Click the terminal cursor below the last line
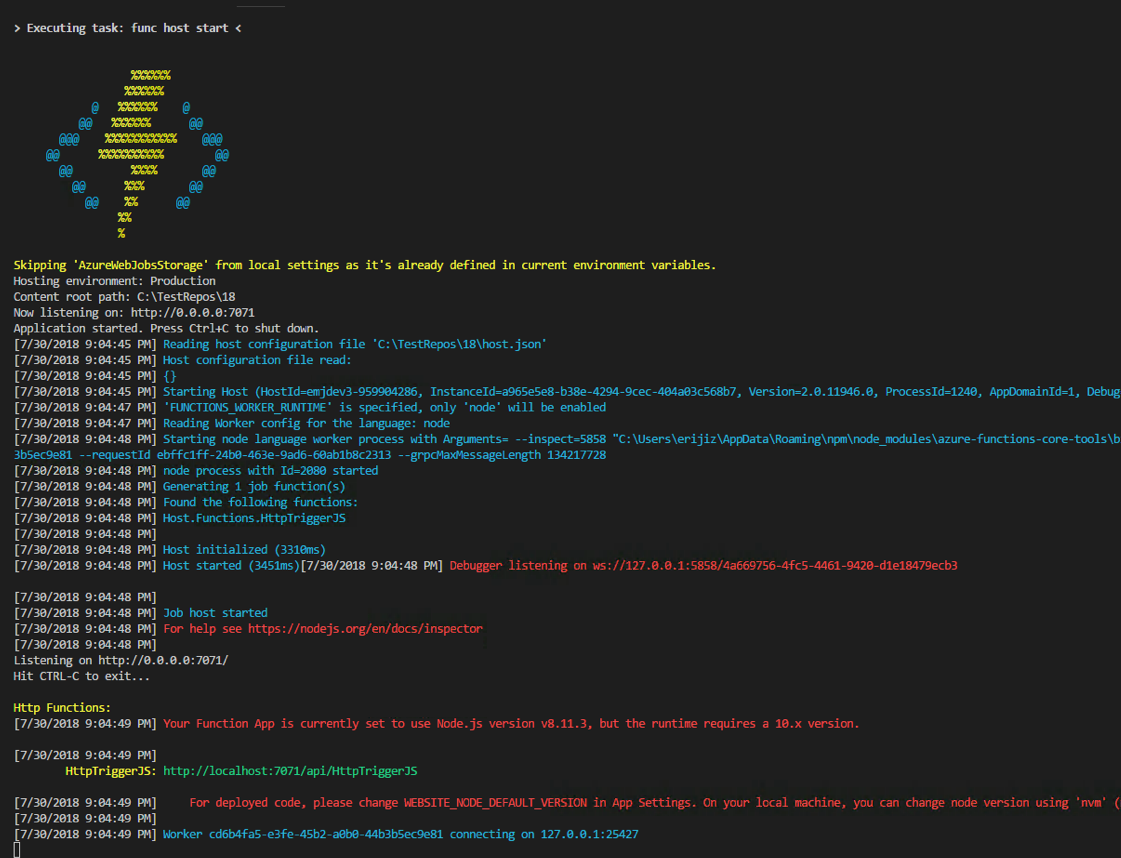This screenshot has width=1121, height=858. (16, 849)
